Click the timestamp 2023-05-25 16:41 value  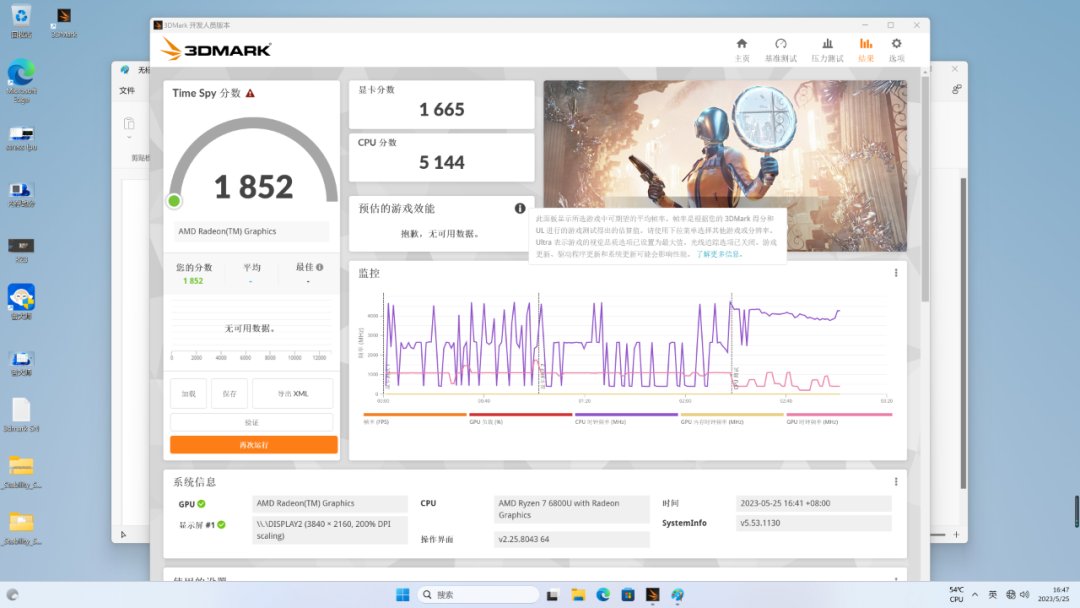813,503
